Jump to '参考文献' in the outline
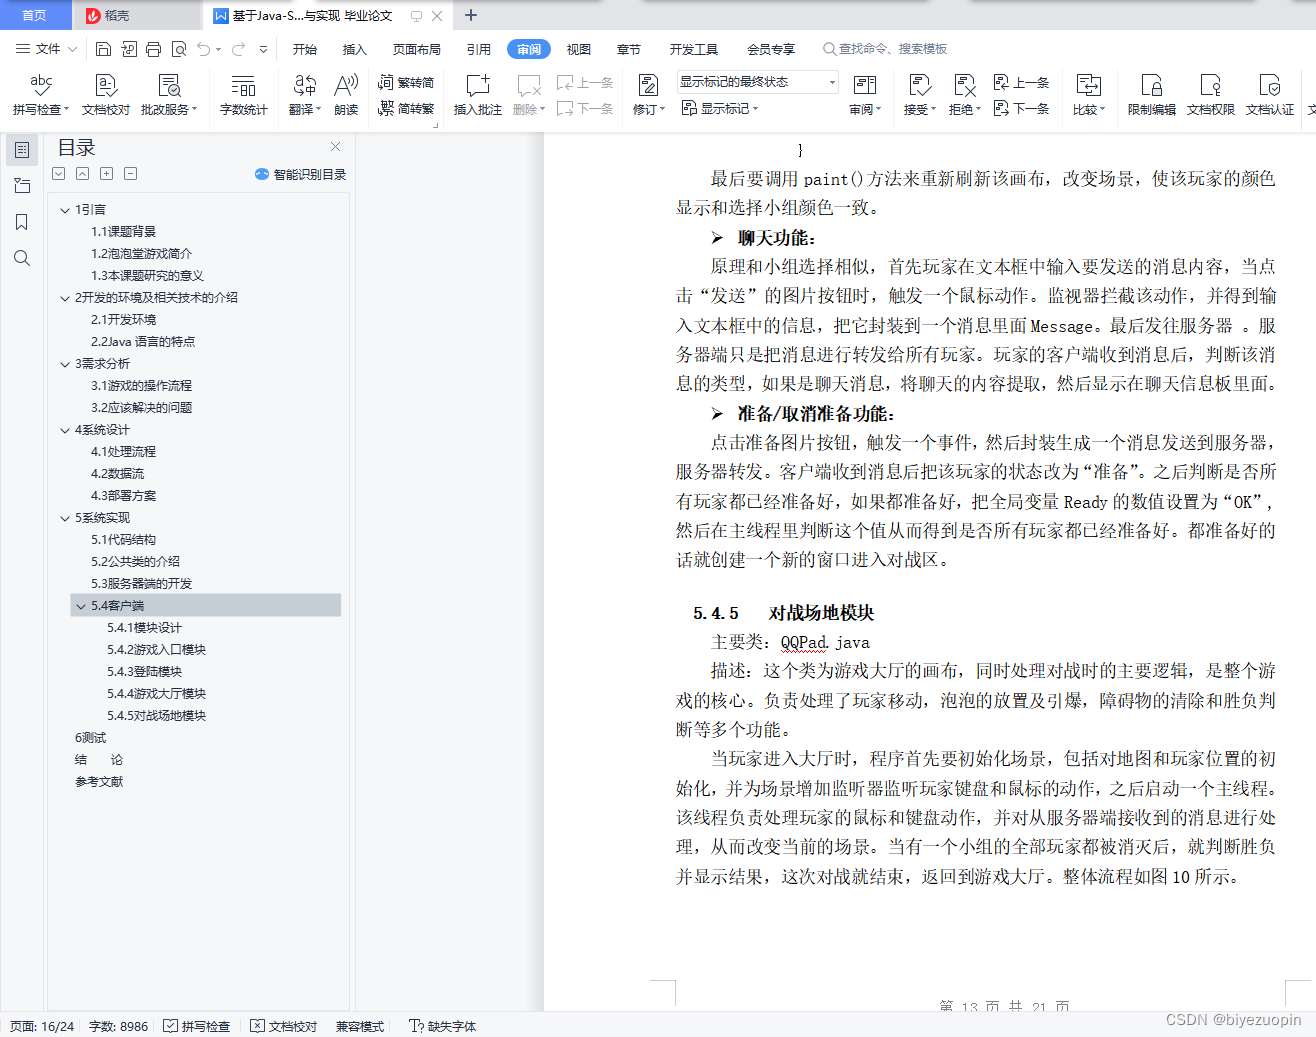 pos(99,782)
